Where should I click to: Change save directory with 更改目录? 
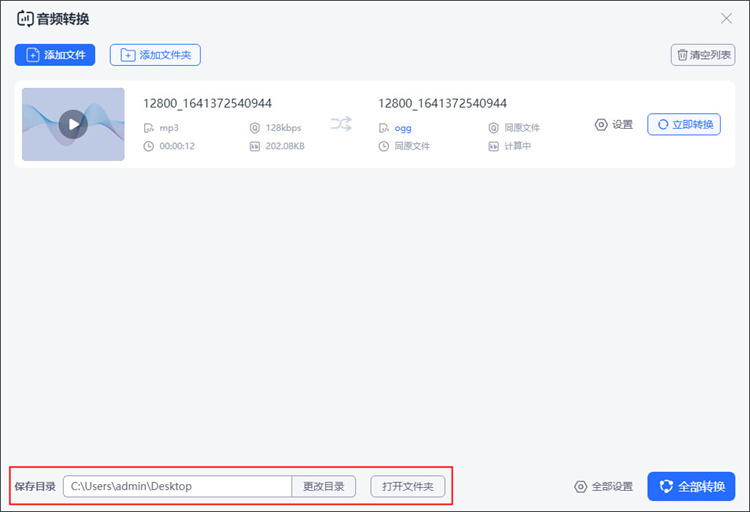[324, 486]
